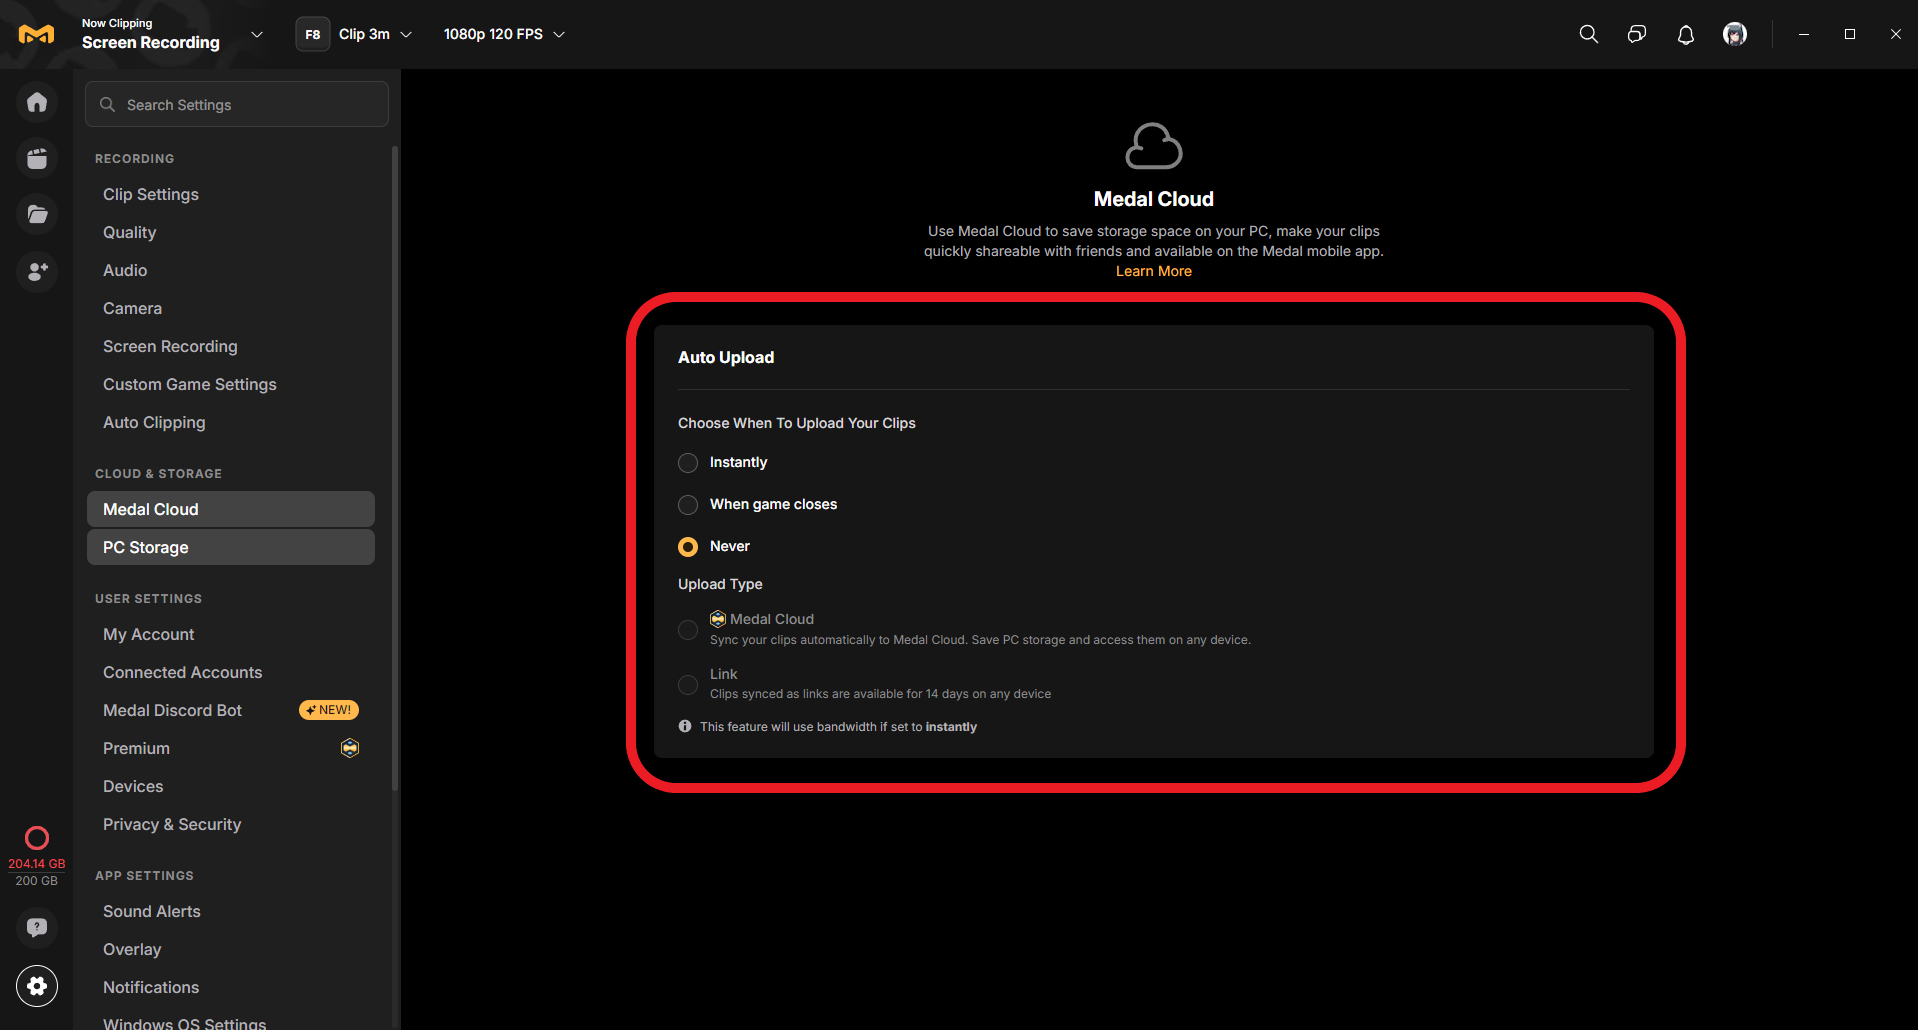Open search from the top bar magnifier
Image resolution: width=1918 pixels, height=1030 pixels.
(1588, 34)
